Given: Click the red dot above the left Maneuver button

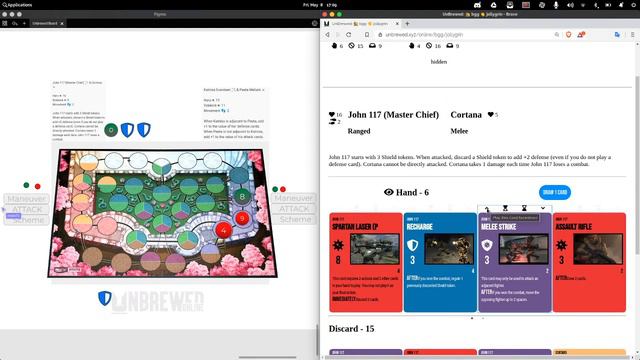Looking at the screenshot, I should 38,187.
